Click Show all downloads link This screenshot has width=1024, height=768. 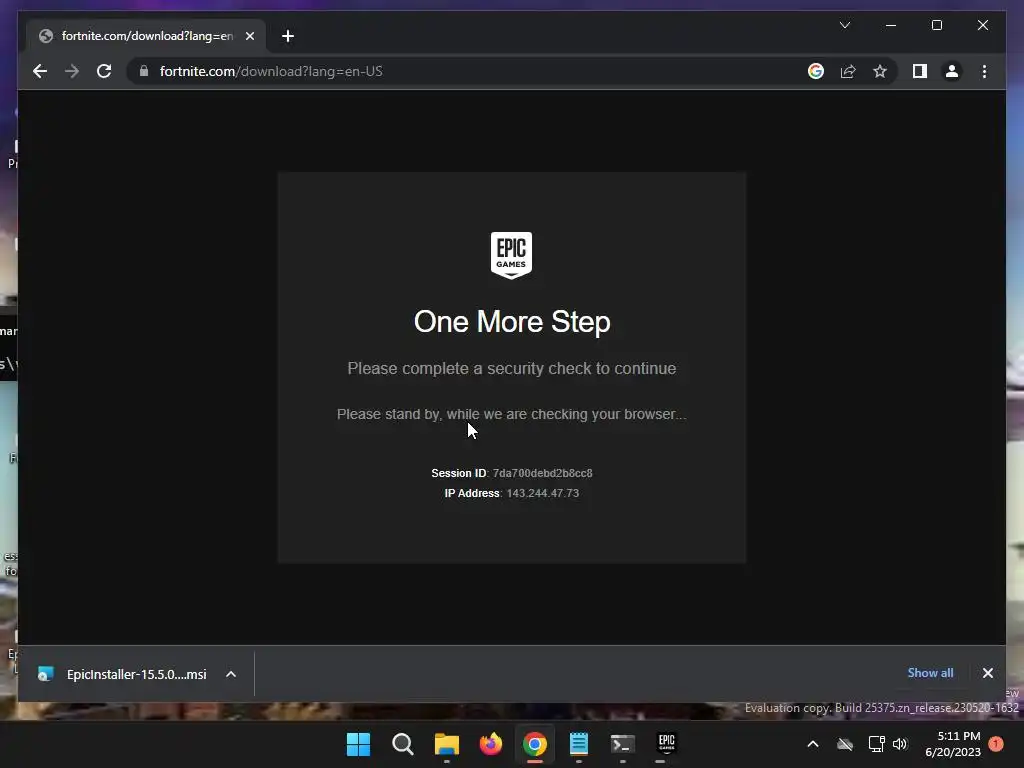point(930,673)
